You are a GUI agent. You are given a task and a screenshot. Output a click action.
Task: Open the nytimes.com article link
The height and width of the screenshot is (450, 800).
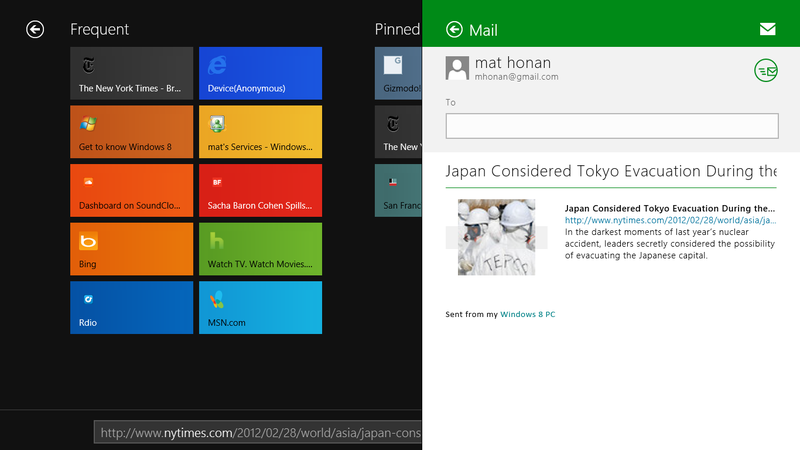pyautogui.click(x=670, y=220)
